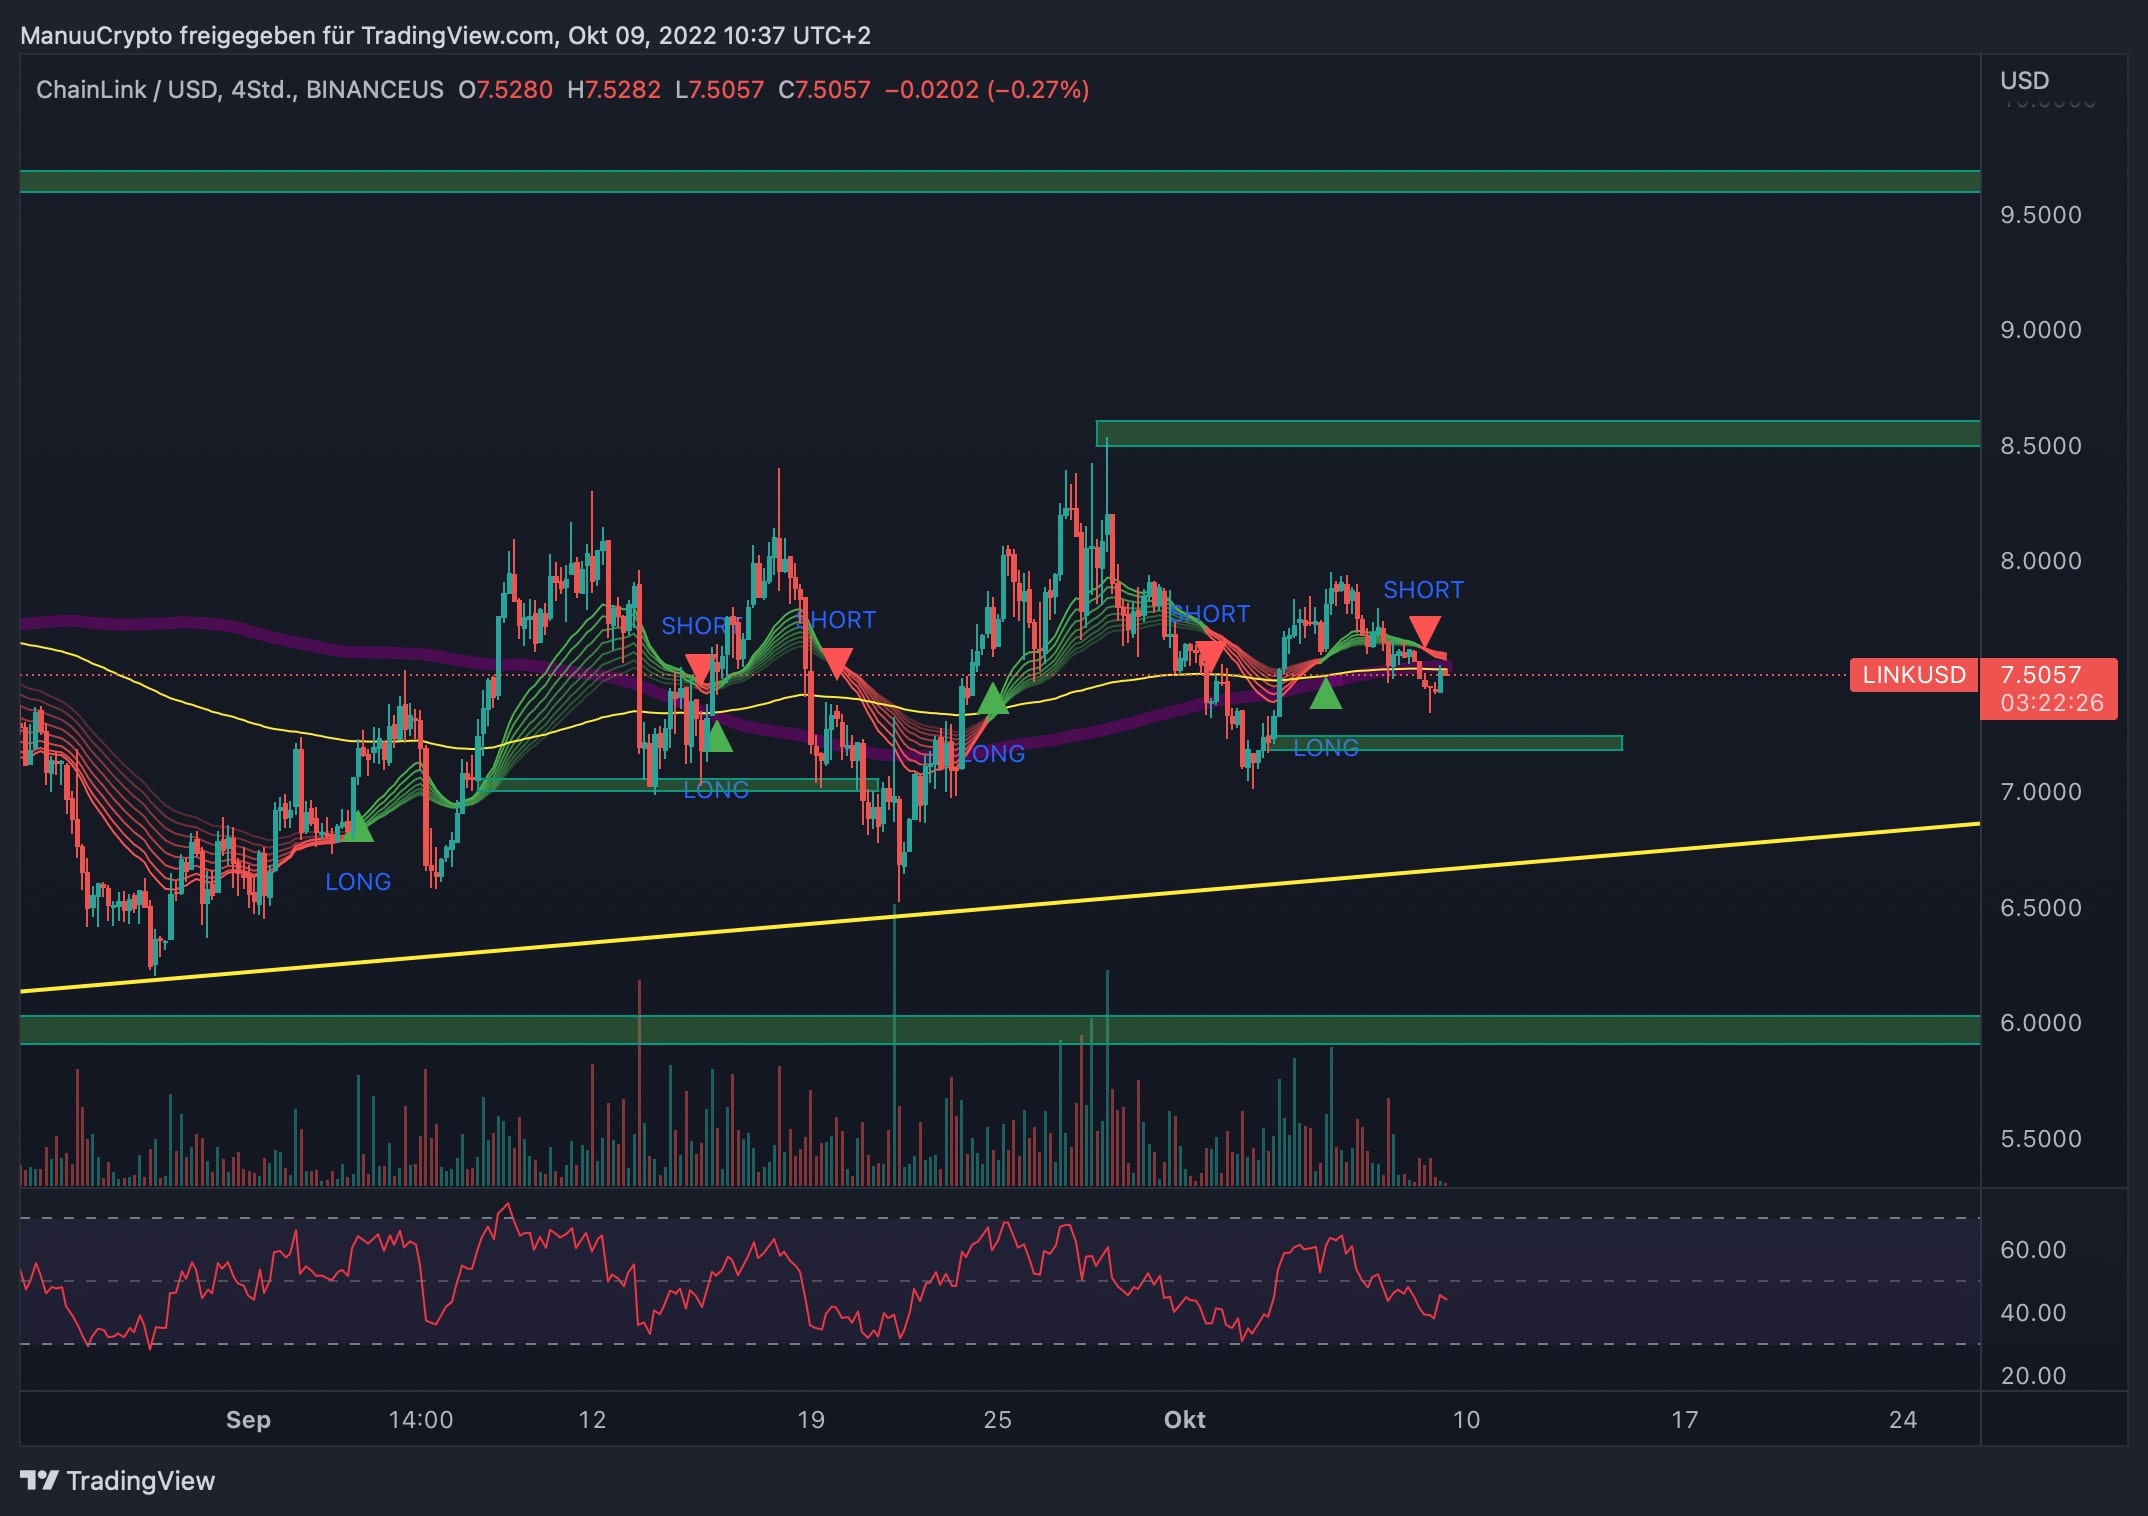The height and width of the screenshot is (1516, 2148).
Task: Click the green up-arrow signal in early October
Action: 1325,693
